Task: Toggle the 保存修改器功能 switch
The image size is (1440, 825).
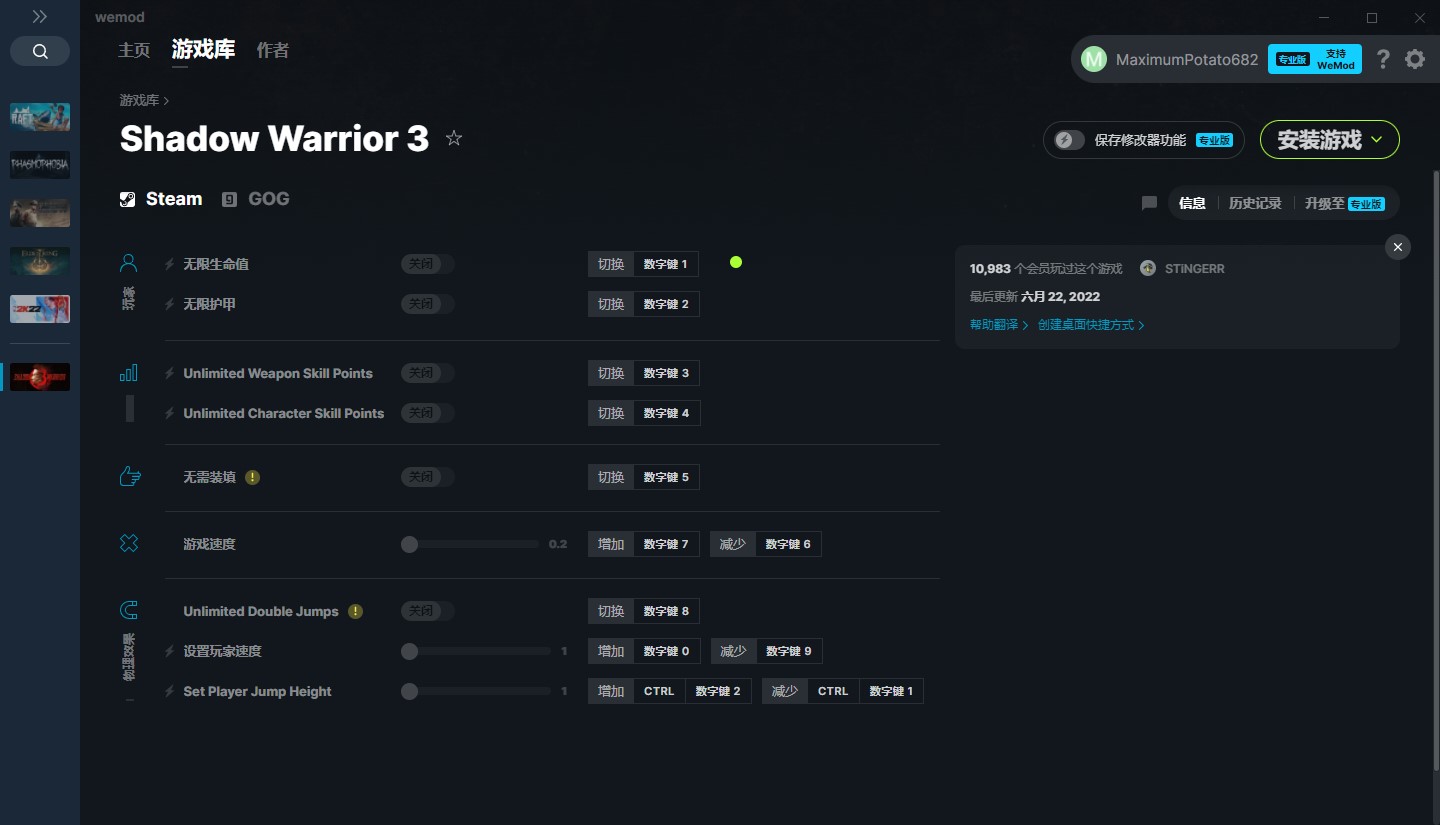Action: 1069,140
